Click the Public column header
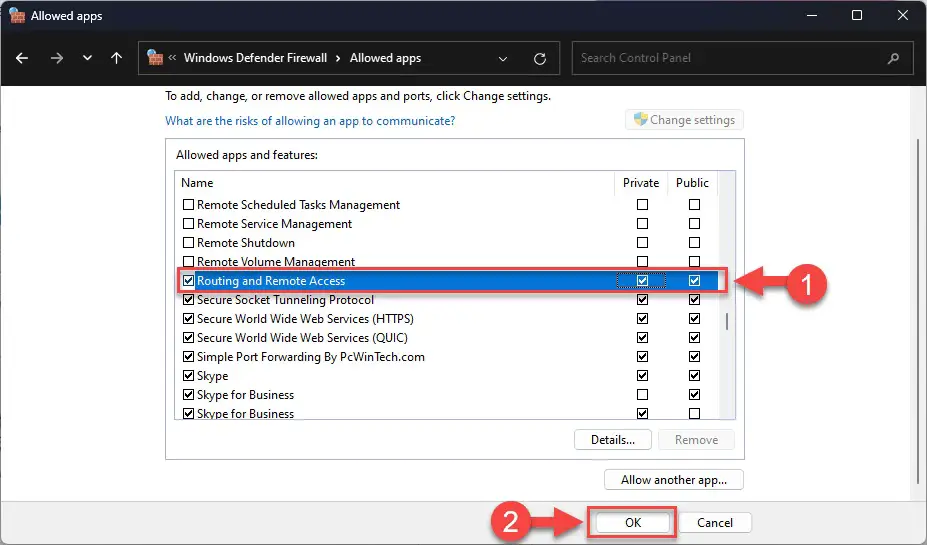Viewport: 927px width, 545px height. [x=692, y=183]
